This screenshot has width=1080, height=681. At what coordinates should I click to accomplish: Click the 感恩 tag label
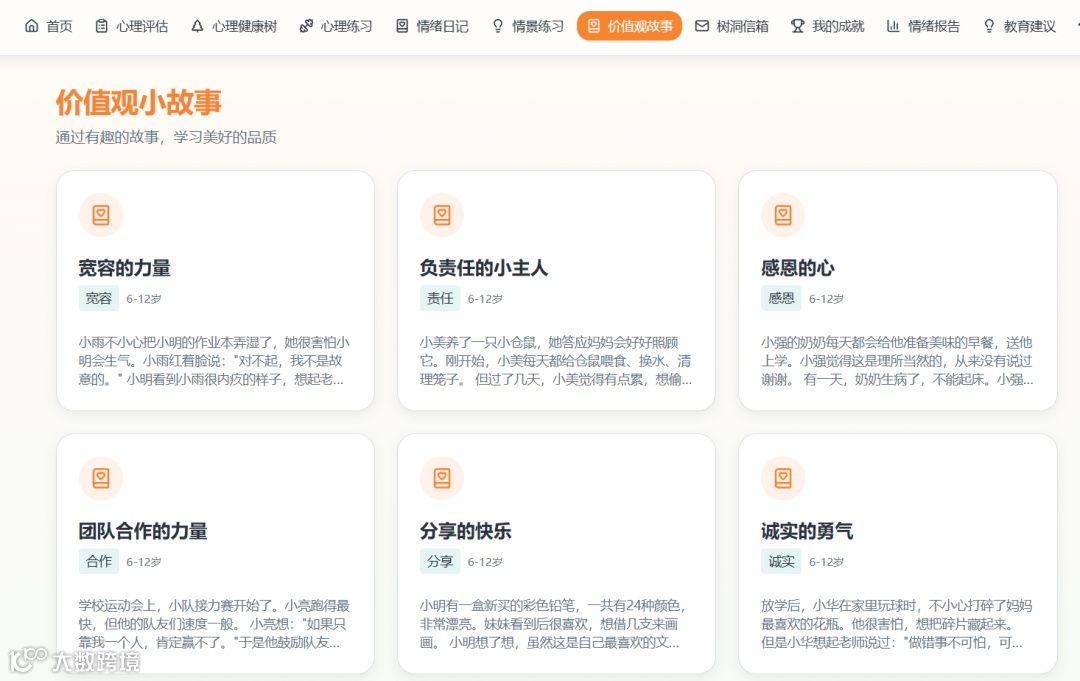(781, 298)
